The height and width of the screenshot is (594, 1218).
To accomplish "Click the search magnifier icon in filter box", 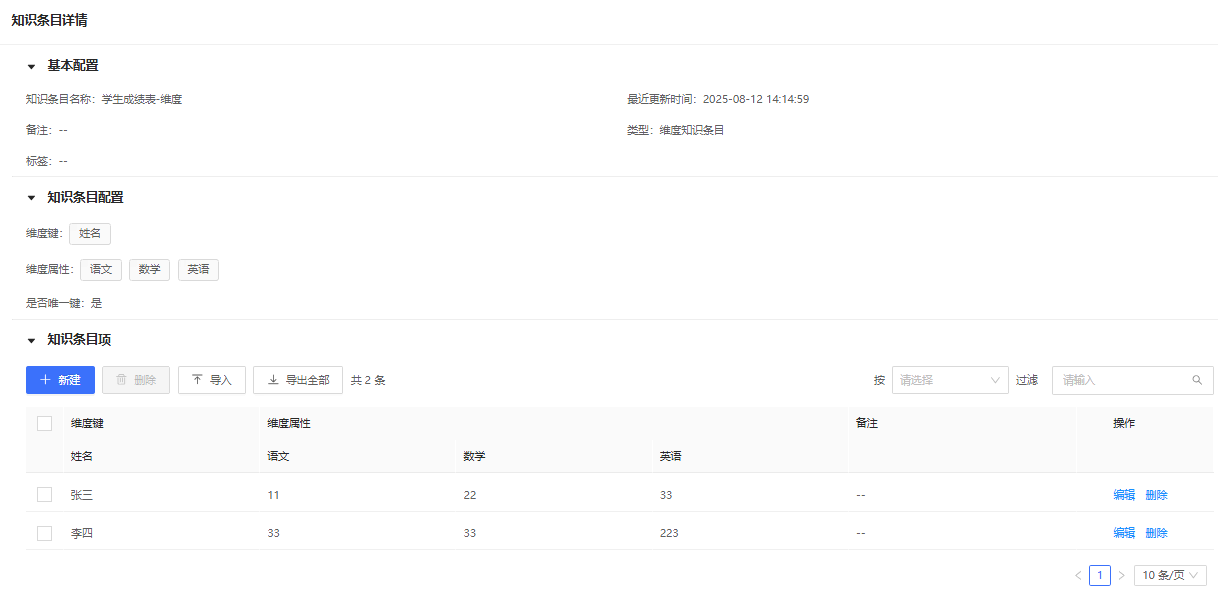I will (1197, 380).
